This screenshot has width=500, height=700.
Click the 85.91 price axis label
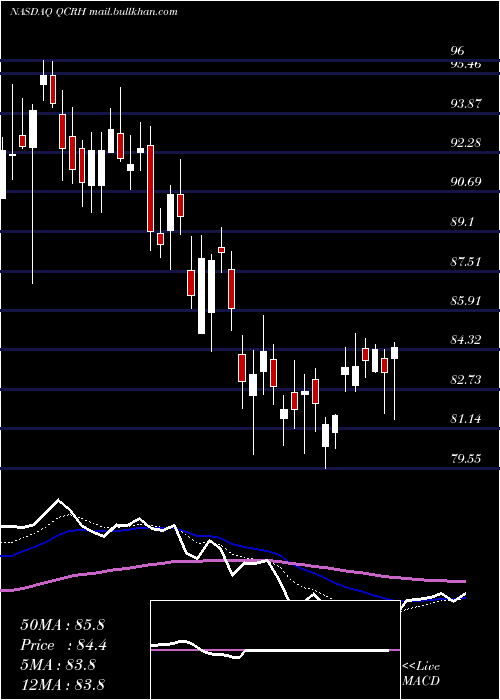pyautogui.click(x=466, y=300)
